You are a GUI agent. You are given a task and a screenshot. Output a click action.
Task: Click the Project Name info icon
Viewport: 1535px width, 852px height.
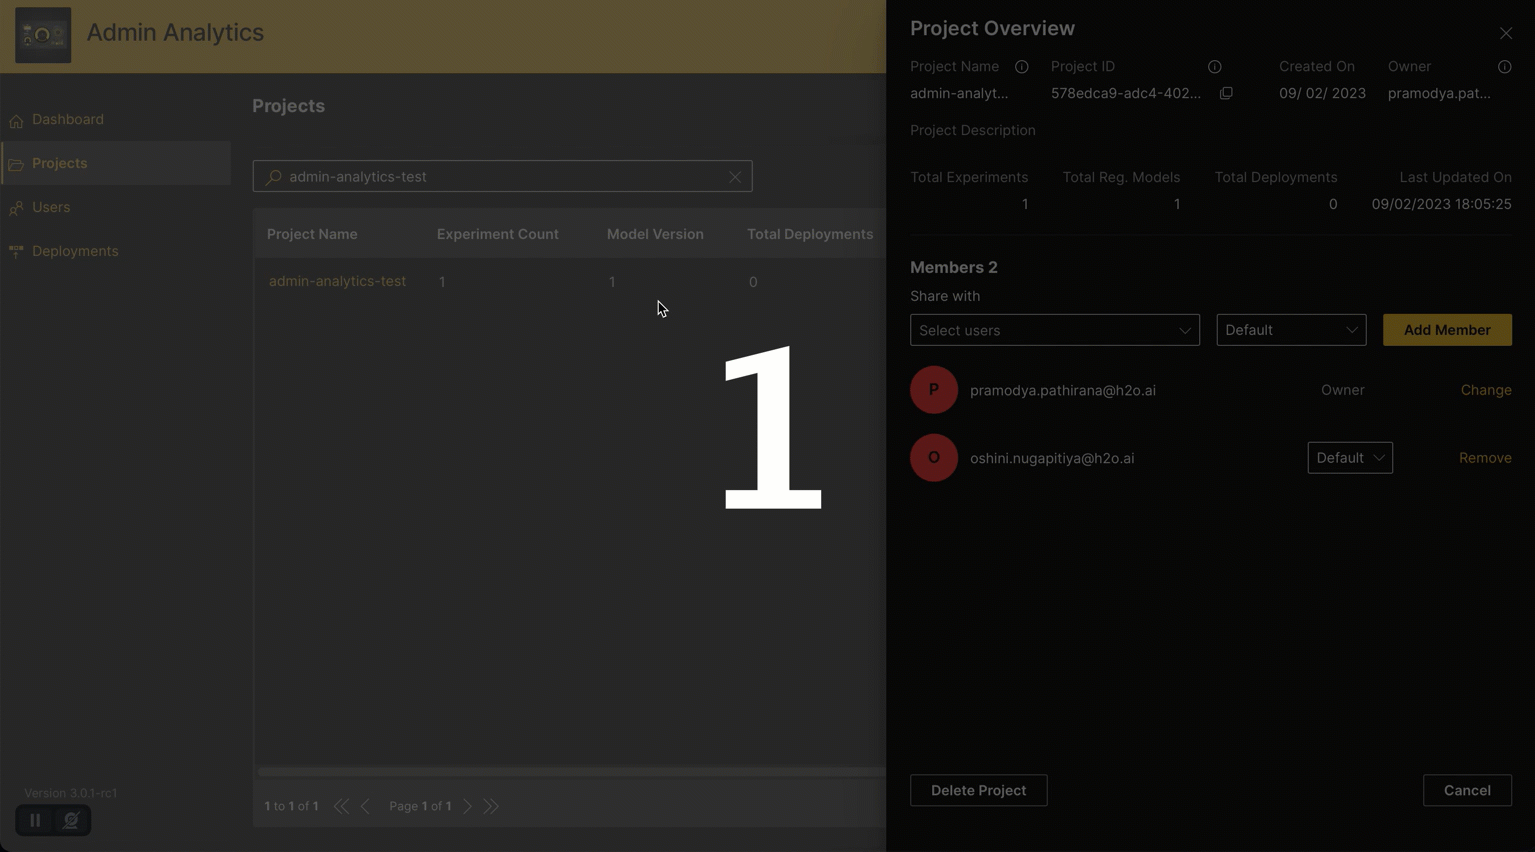click(x=1021, y=67)
